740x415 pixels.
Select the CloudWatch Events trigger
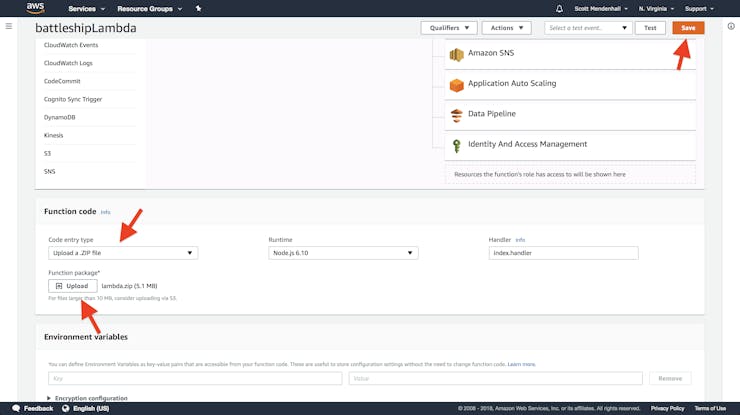(71, 45)
